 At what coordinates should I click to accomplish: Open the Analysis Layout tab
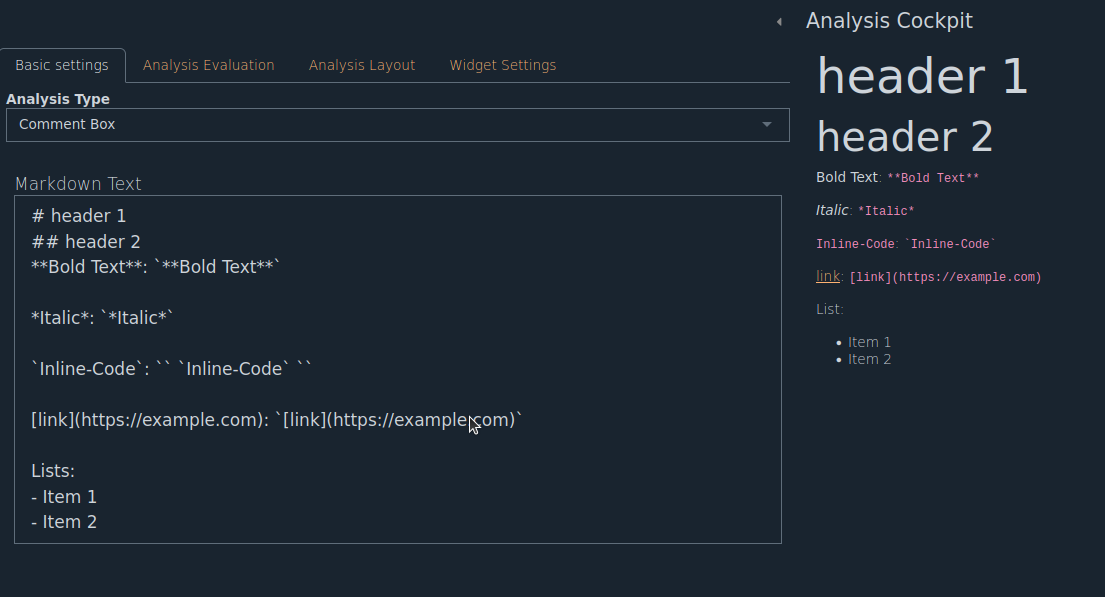[362, 64]
